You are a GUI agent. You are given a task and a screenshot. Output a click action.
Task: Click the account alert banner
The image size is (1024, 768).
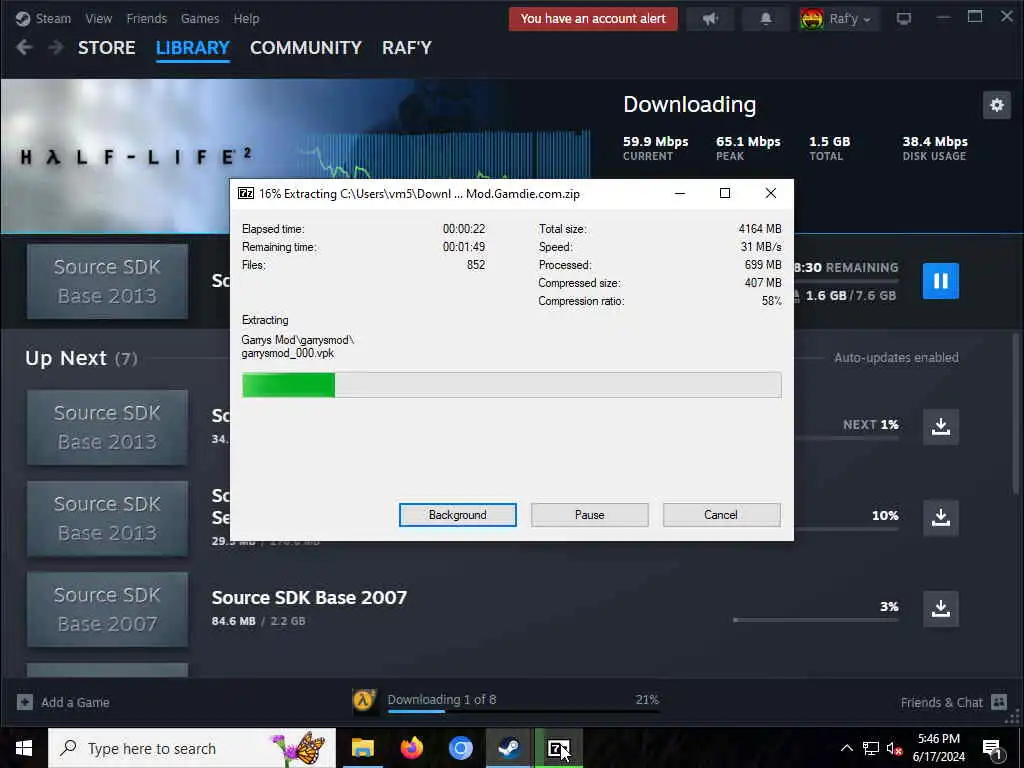593,18
